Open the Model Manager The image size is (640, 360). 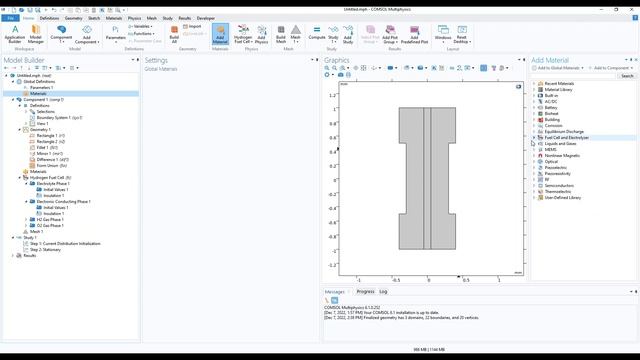(x=36, y=34)
